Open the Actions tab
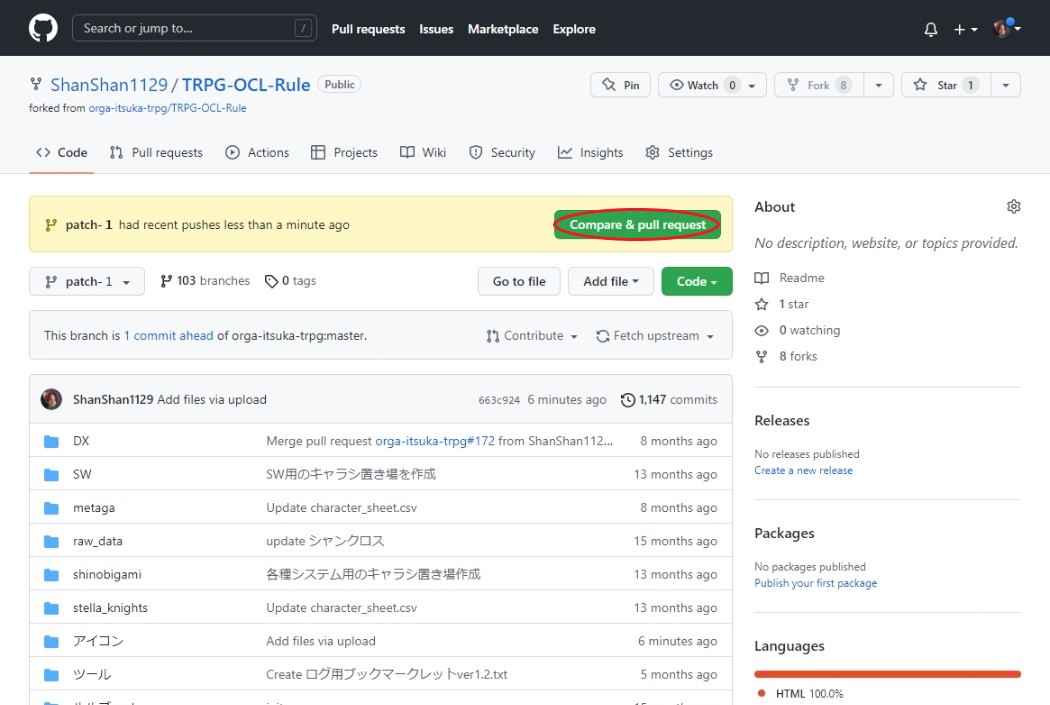Image resolution: width=1050 pixels, height=705 pixels. pos(257,153)
